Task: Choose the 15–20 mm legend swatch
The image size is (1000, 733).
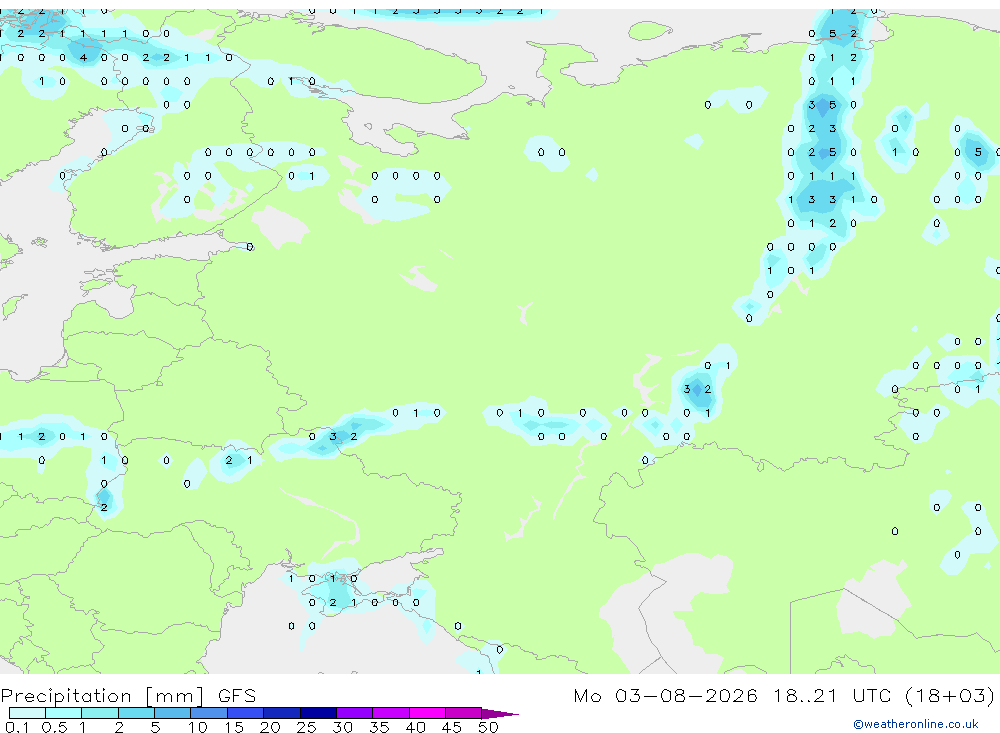Action: [x=246, y=713]
